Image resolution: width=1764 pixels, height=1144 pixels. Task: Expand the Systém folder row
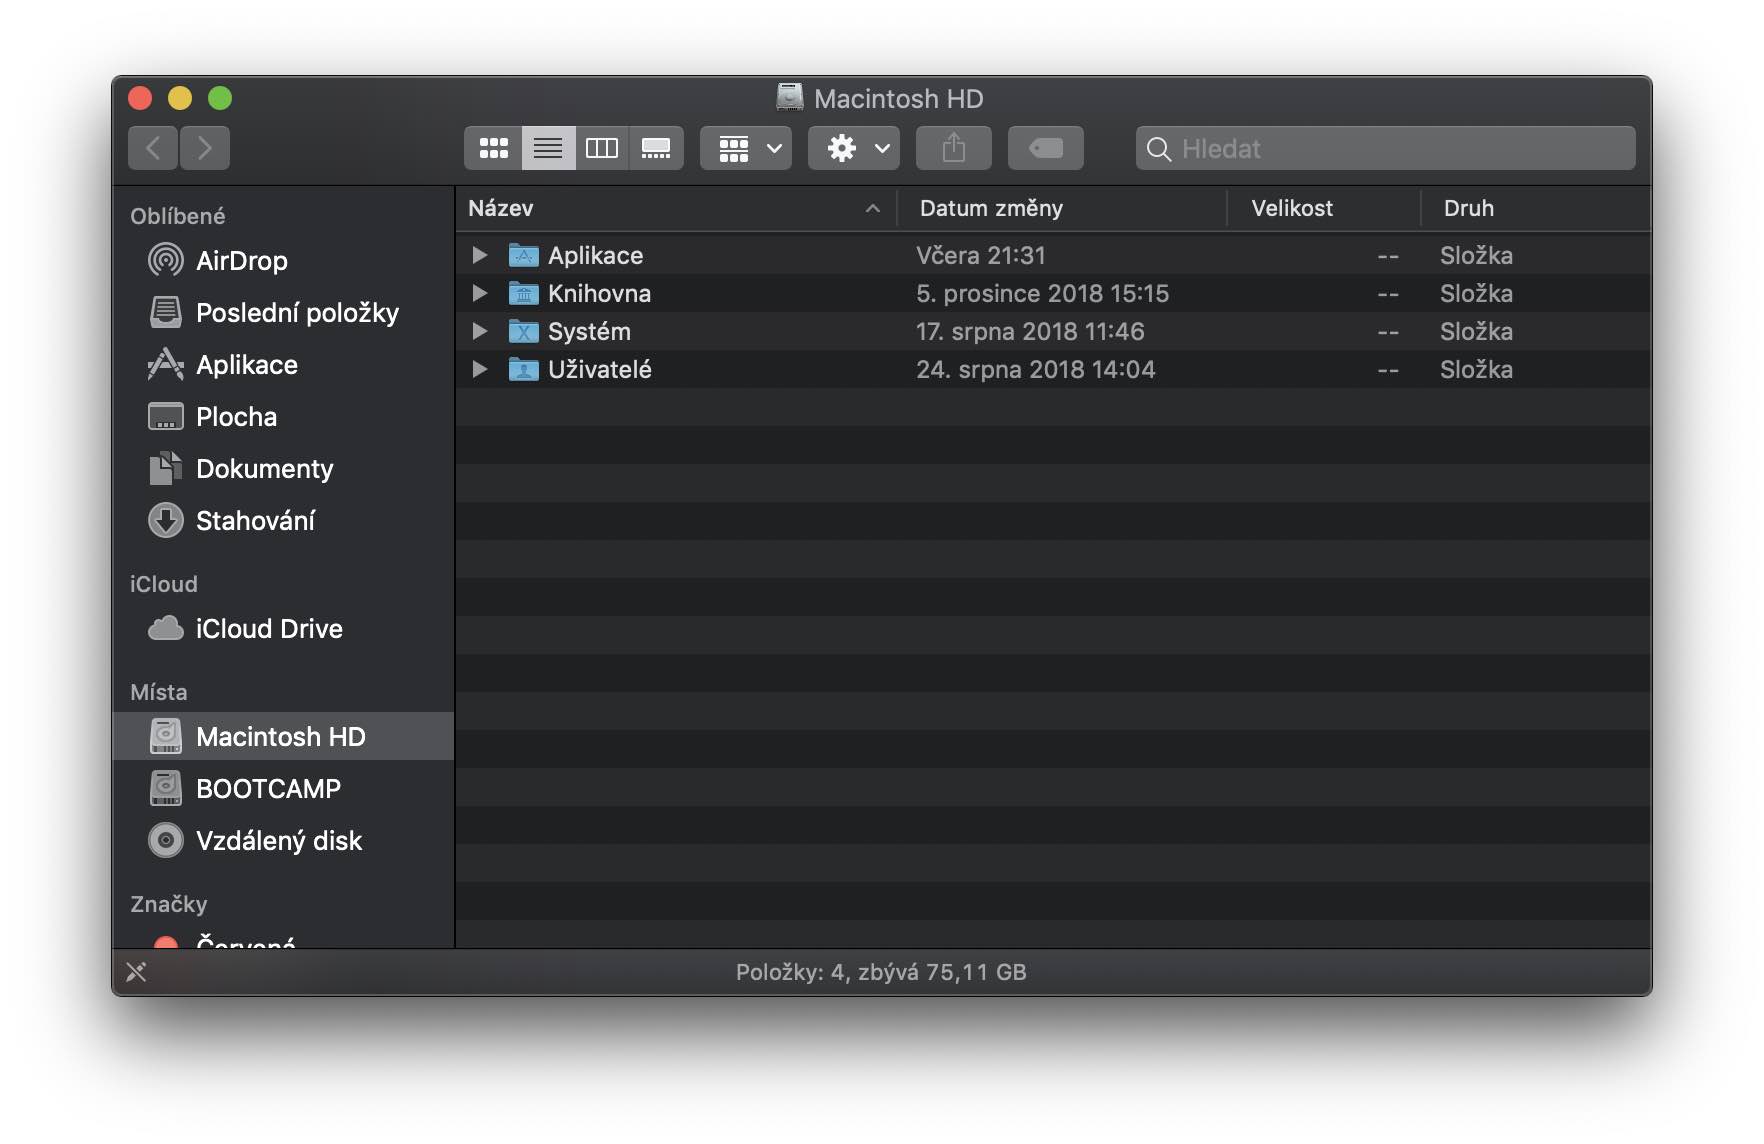click(x=480, y=331)
